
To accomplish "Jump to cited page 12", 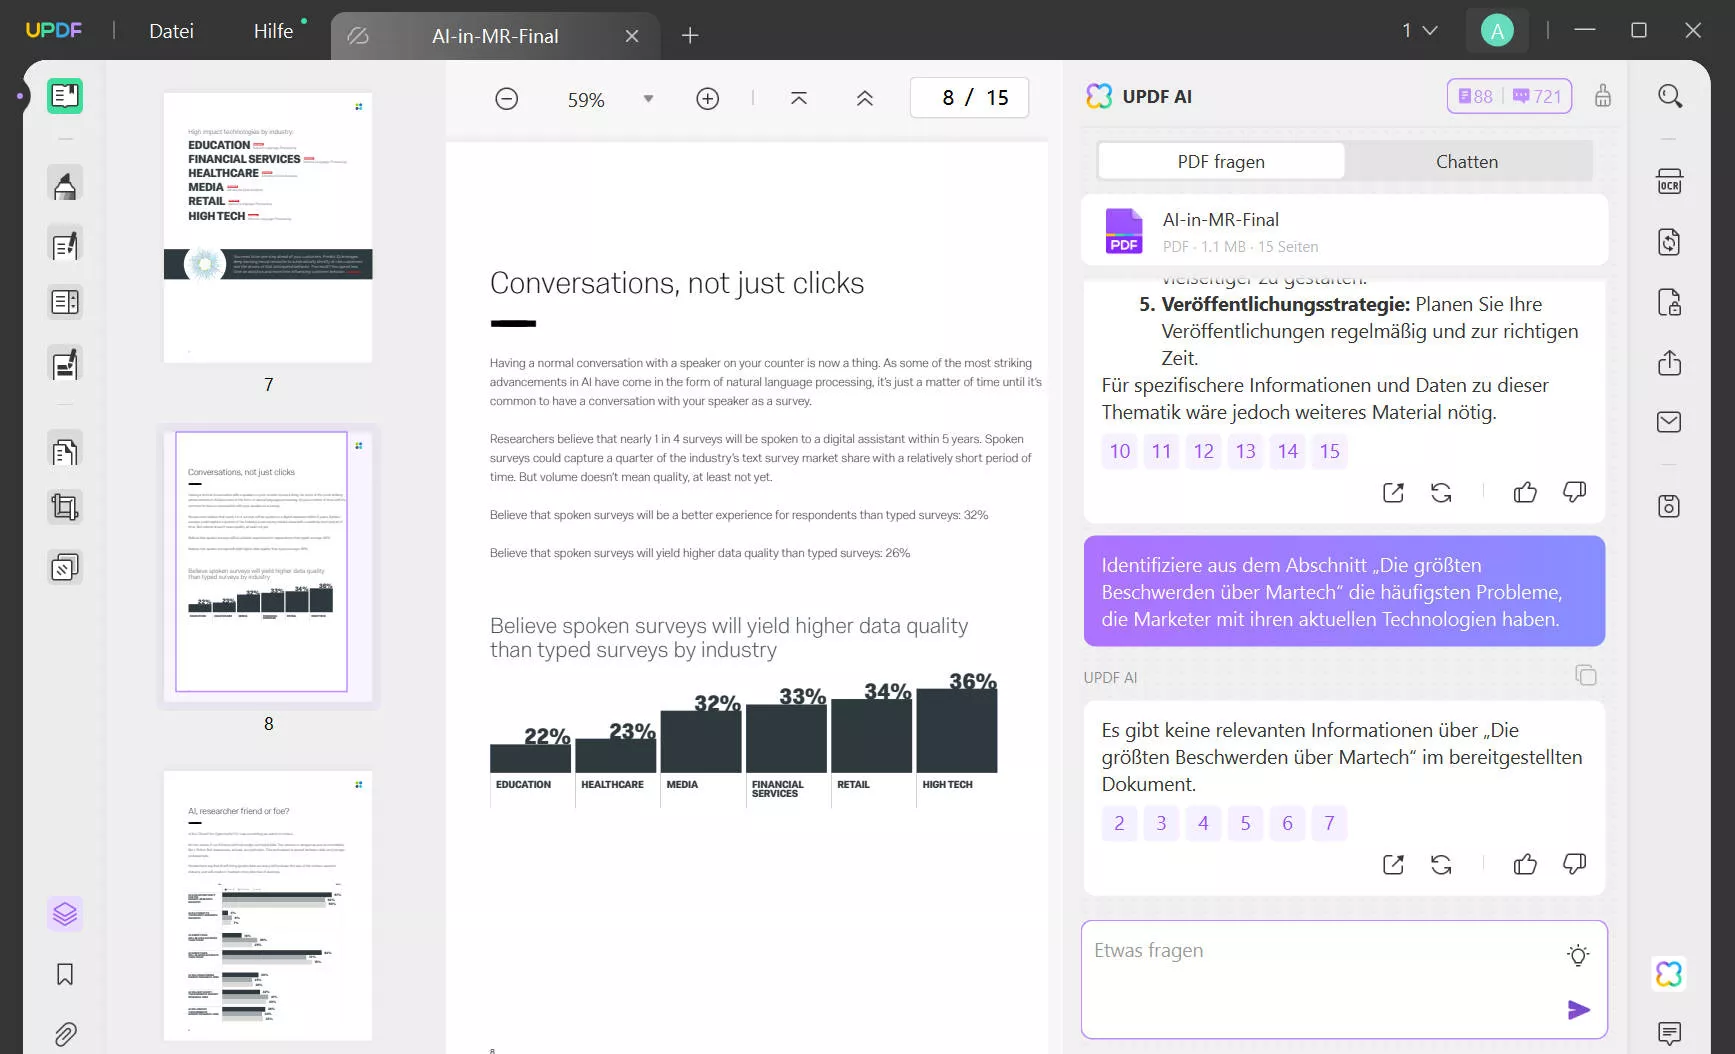I will point(1204,451).
